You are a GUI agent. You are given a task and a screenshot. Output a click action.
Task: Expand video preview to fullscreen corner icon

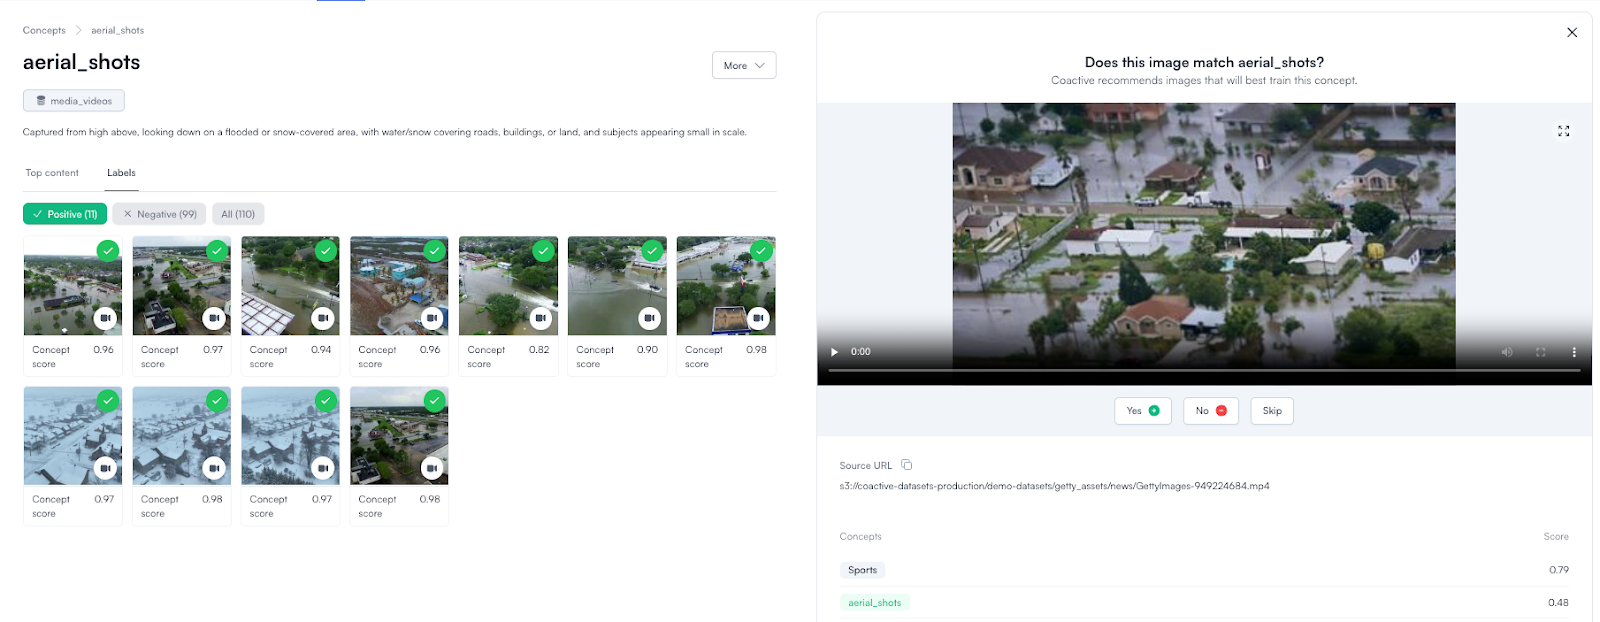[1563, 131]
